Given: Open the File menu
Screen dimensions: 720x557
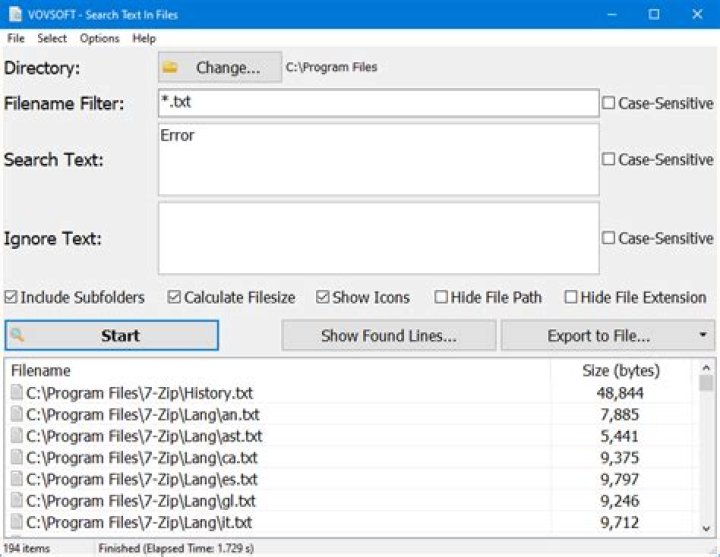Looking at the screenshot, I should tap(16, 39).
